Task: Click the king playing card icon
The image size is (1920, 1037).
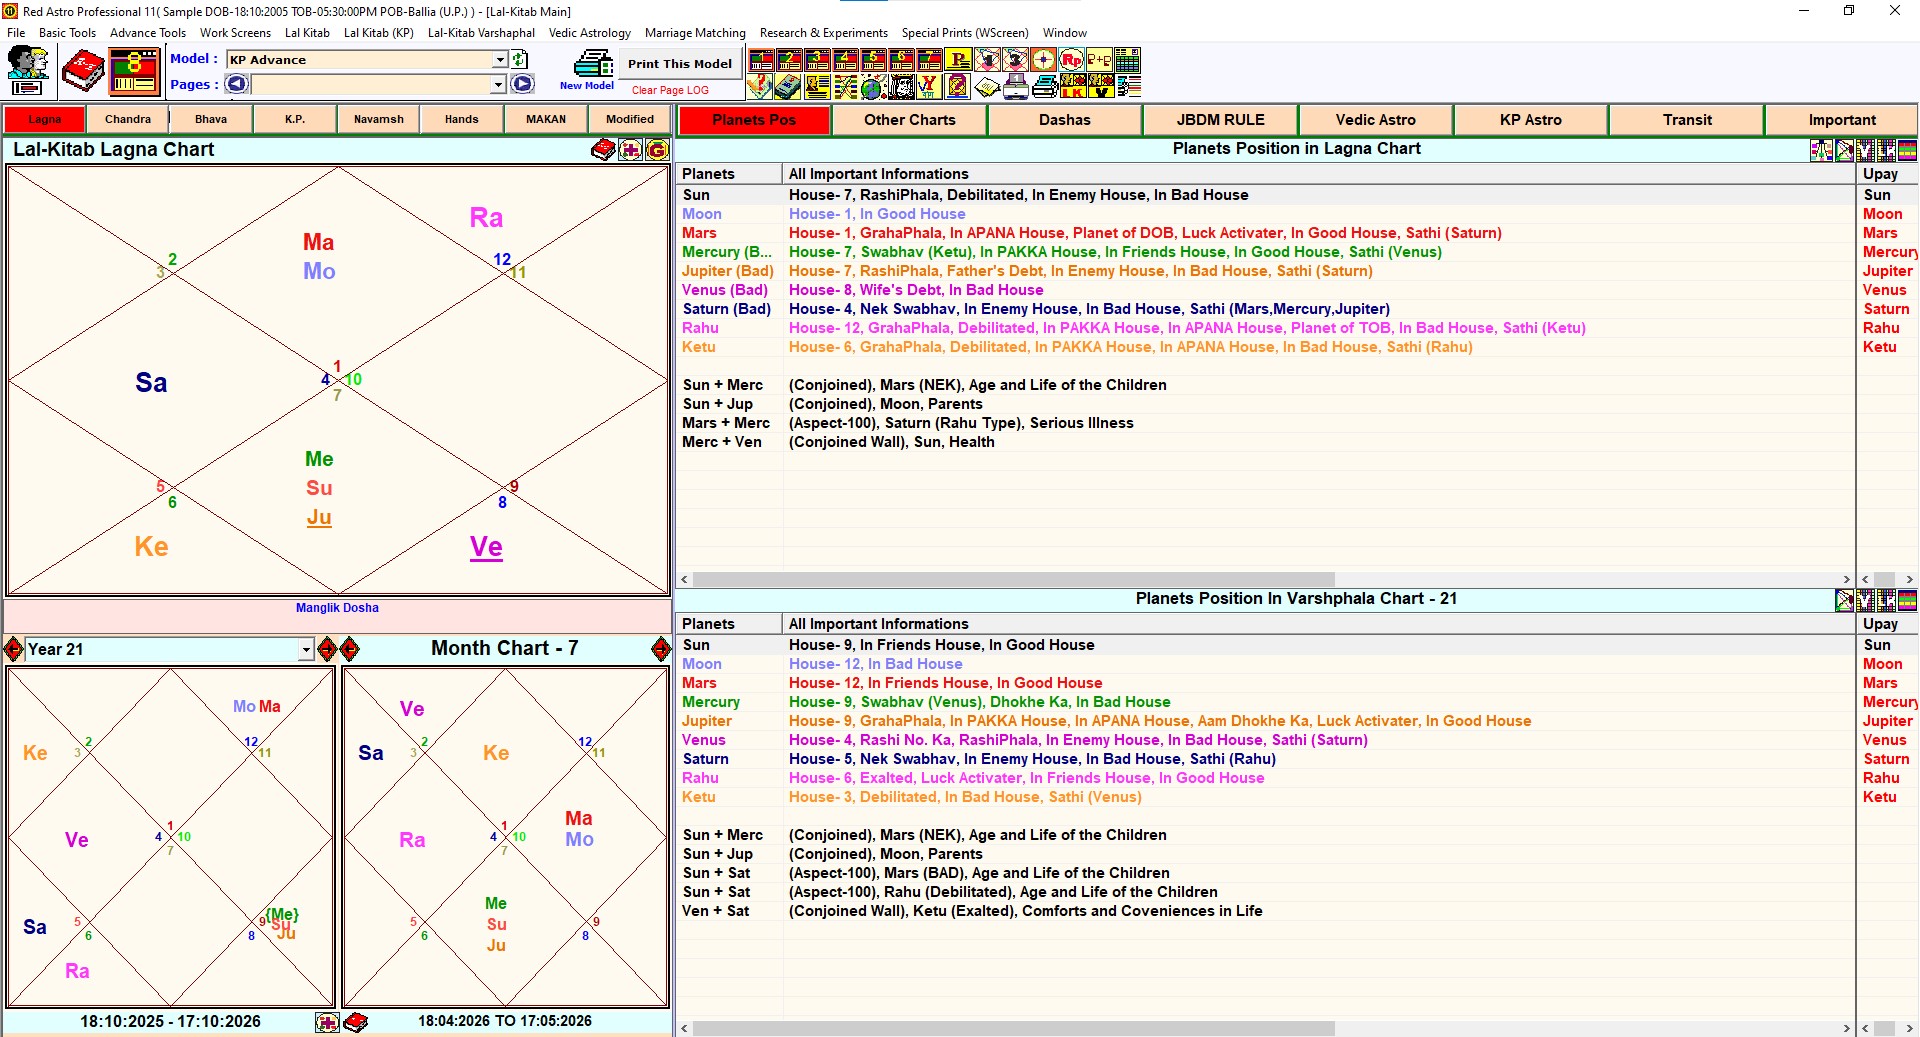Action: pyautogui.click(x=901, y=87)
